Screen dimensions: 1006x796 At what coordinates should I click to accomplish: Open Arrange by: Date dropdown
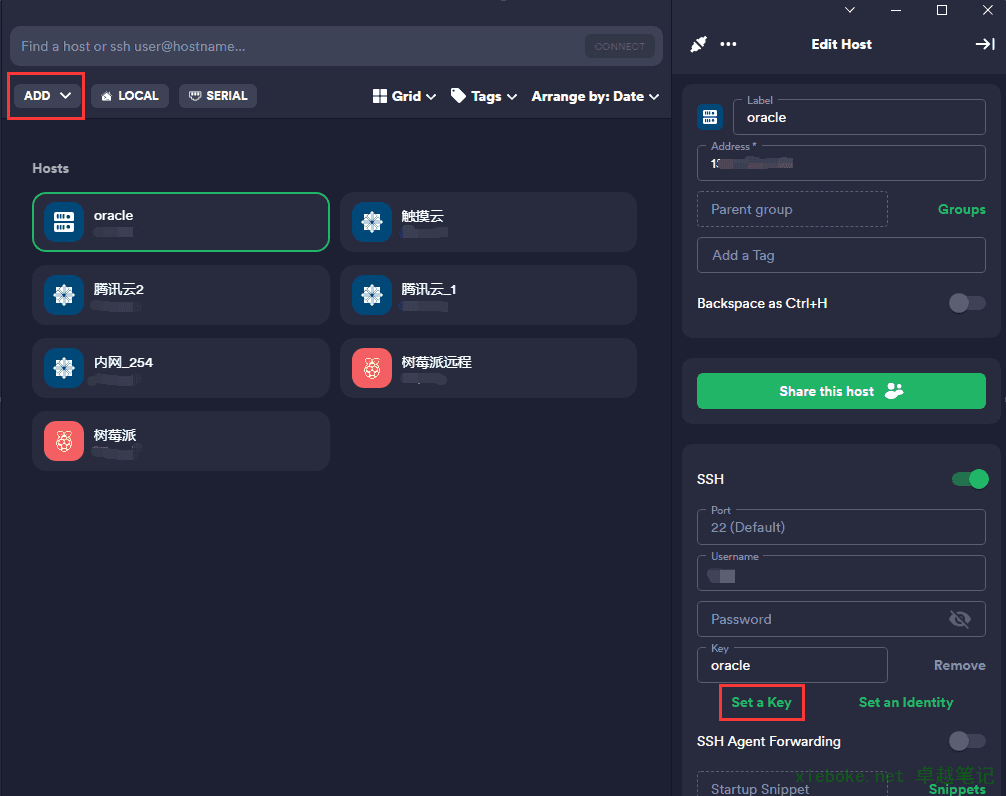tap(595, 96)
